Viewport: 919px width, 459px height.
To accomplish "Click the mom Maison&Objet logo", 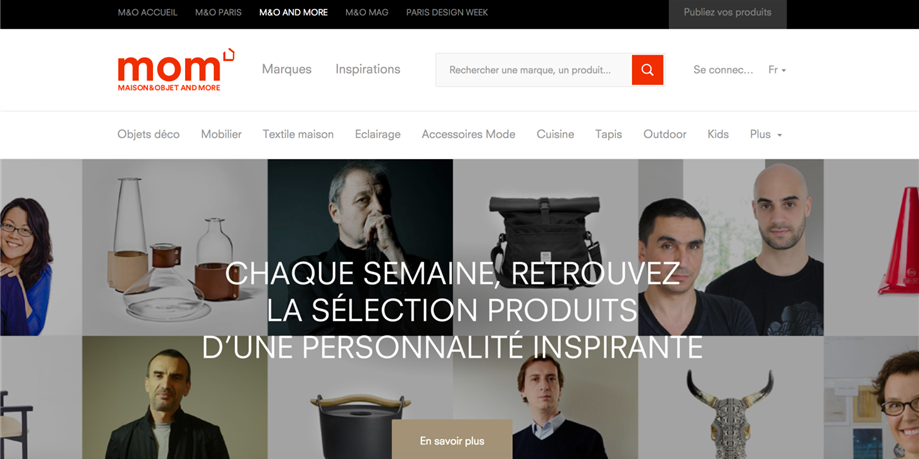I will [176, 70].
